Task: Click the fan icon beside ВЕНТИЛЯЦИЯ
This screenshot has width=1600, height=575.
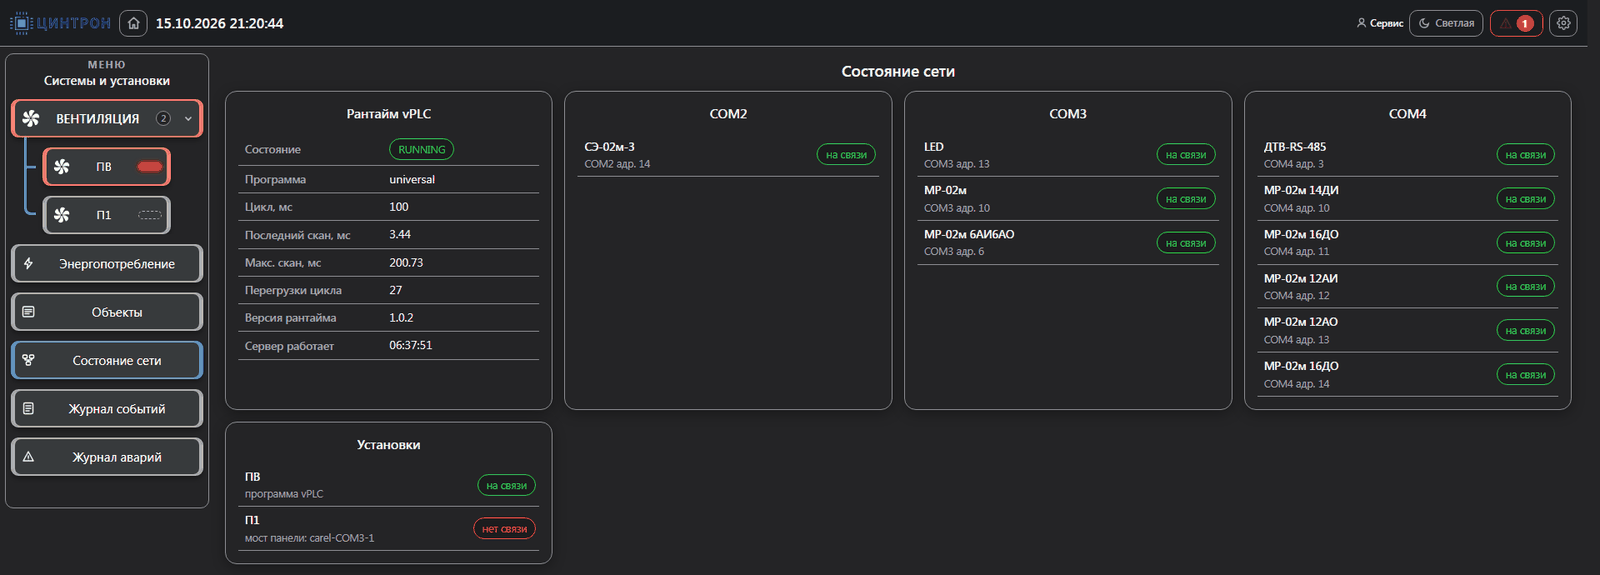Action: coord(31,118)
